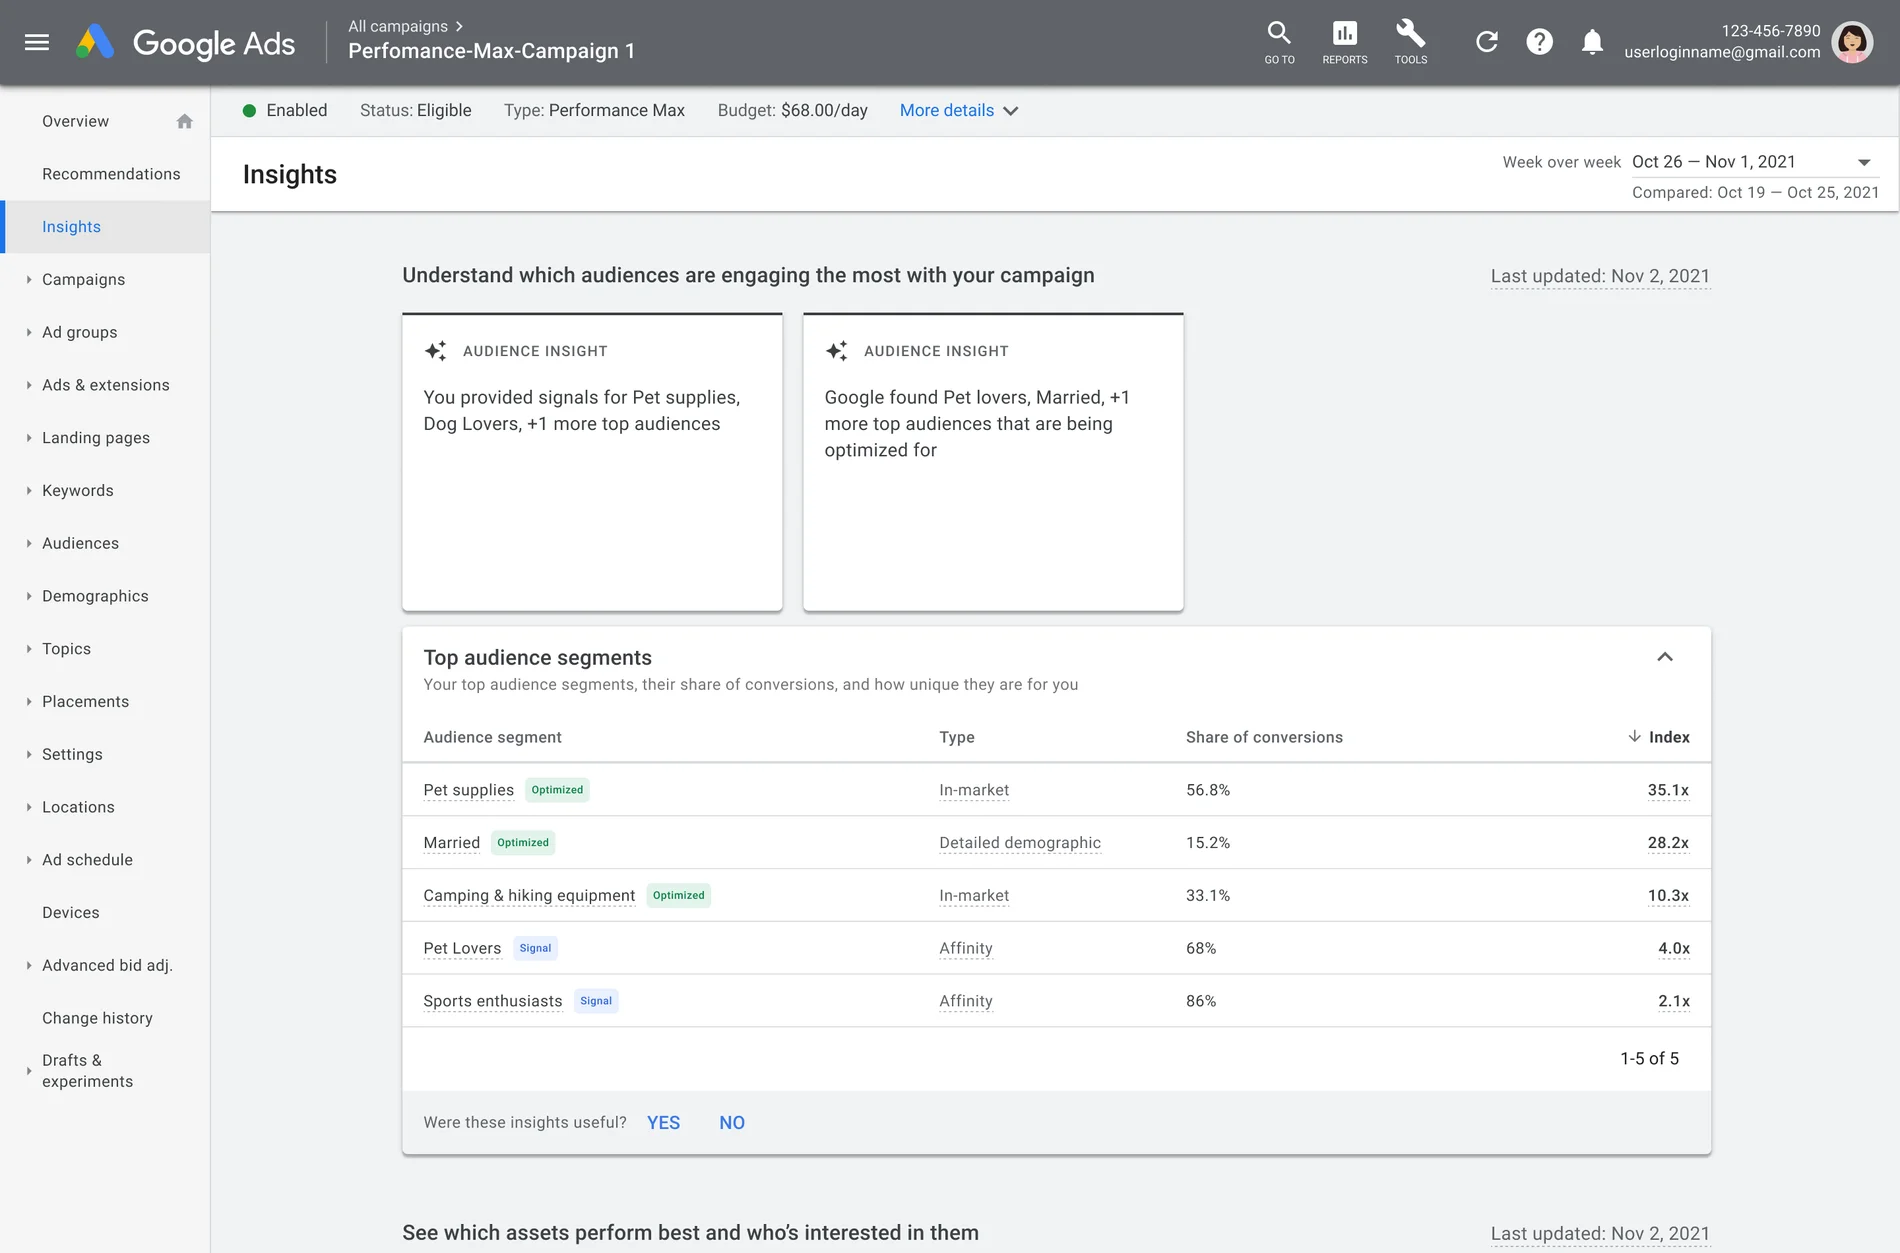This screenshot has height=1253, width=1900.
Task: Go to All campaigns breadcrumb
Action: [x=398, y=26]
